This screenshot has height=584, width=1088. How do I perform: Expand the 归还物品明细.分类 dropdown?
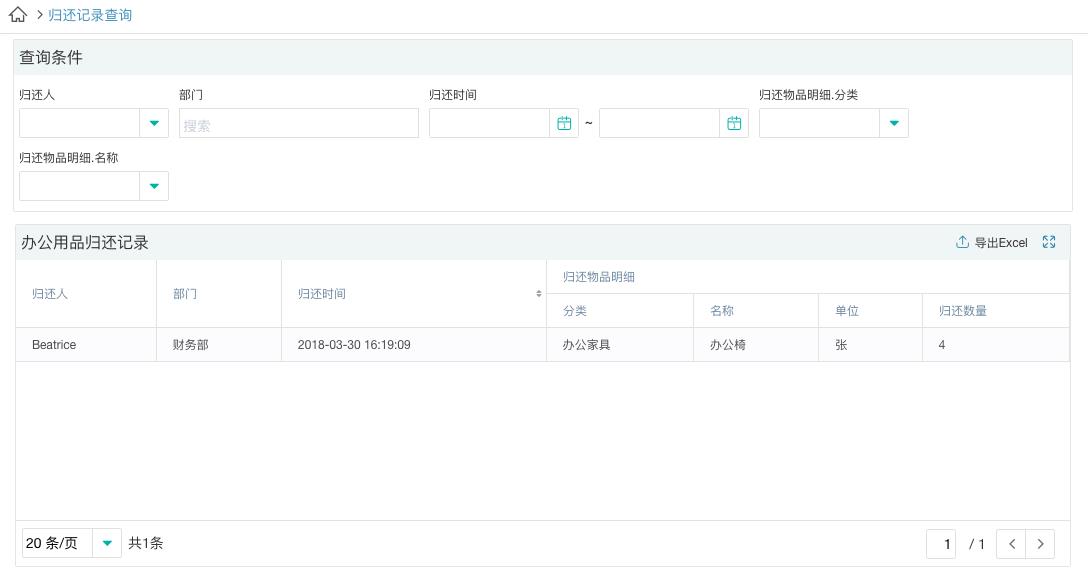click(894, 123)
